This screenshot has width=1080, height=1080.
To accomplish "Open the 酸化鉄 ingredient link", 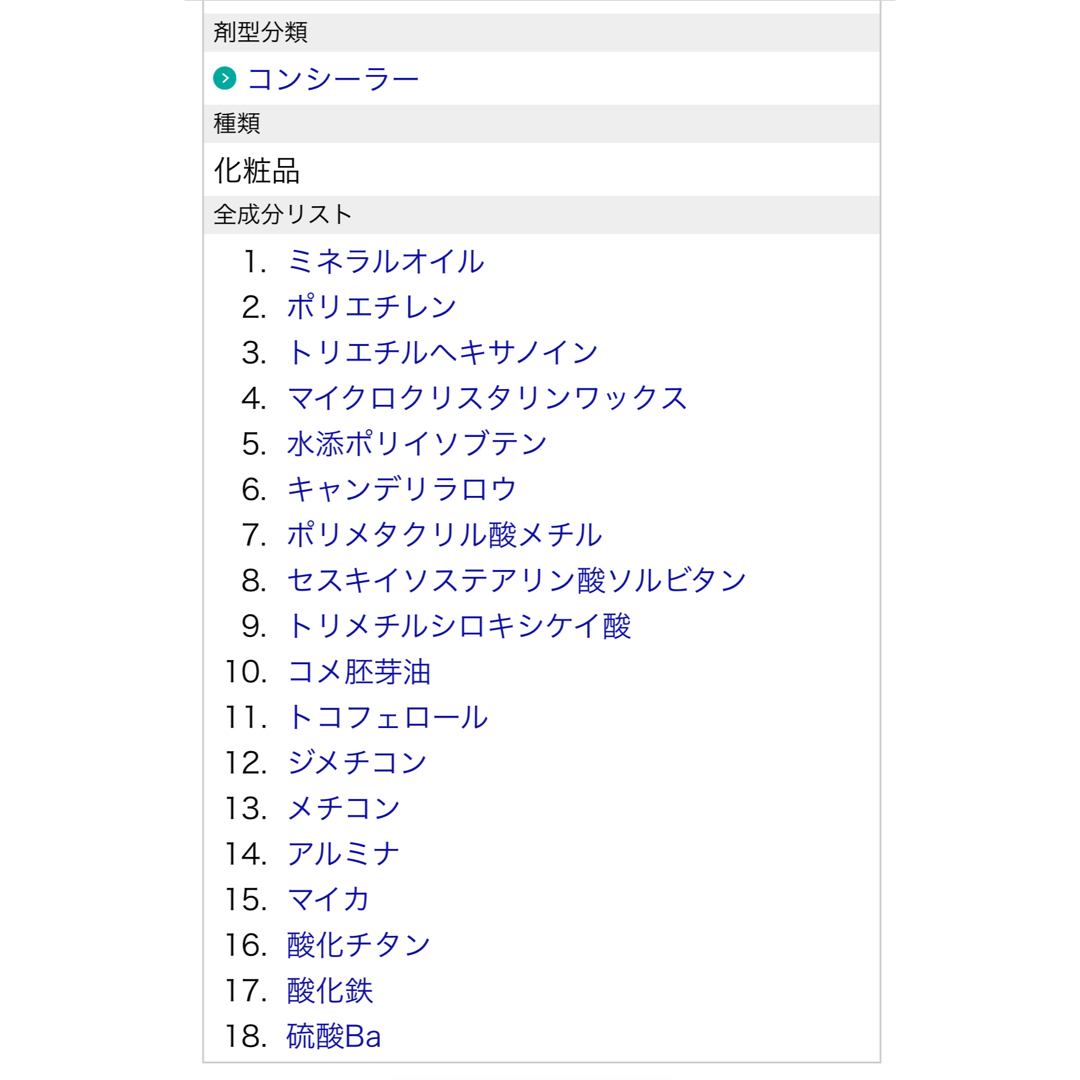I will (x=330, y=990).
